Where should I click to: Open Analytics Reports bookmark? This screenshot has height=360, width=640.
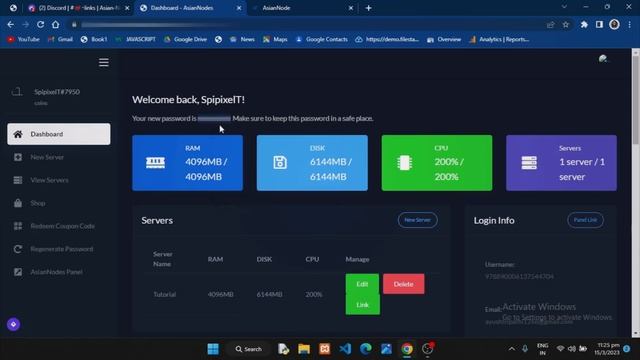[x=499, y=39]
